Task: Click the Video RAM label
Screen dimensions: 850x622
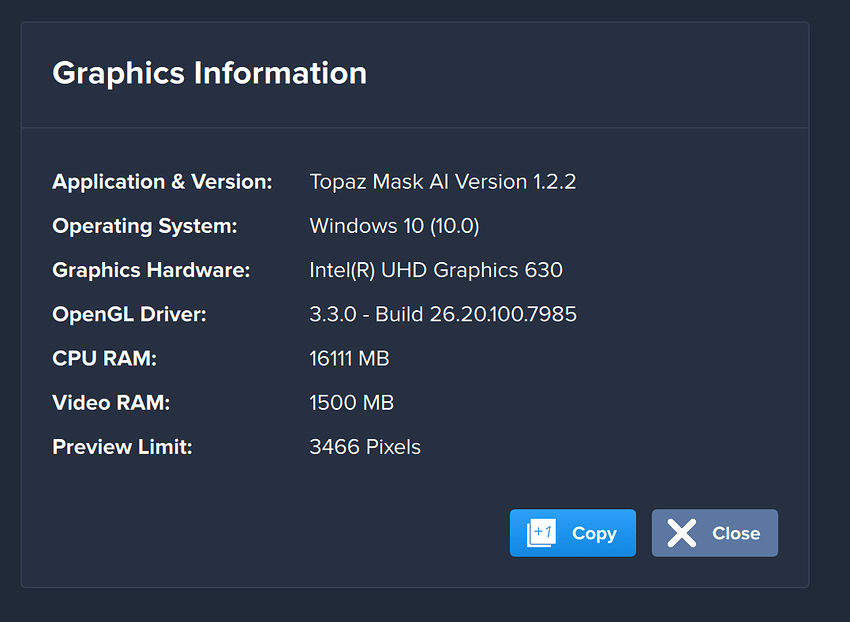Action: click(111, 403)
